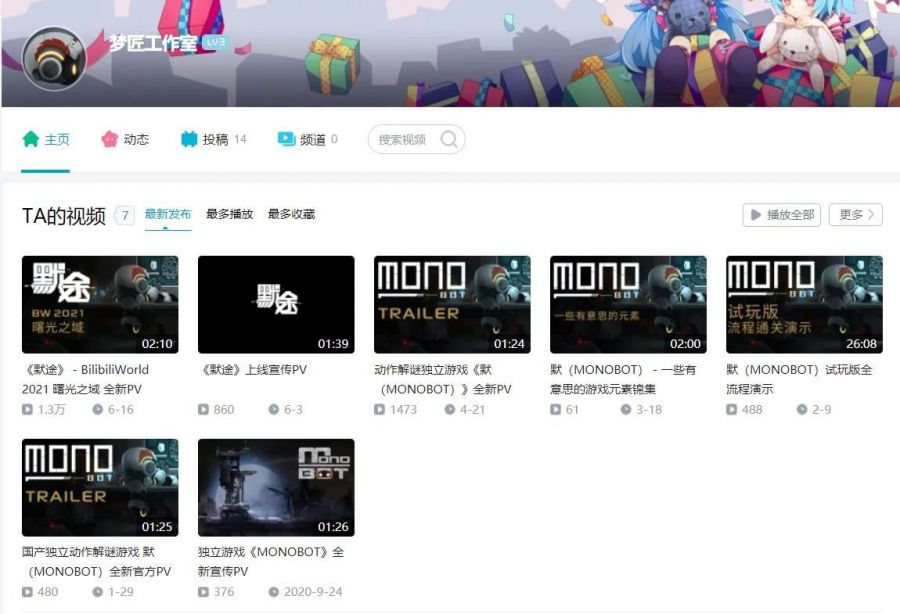The width and height of the screenshot is (900, 614).
Task: Open the BW 2021 曙光之域 video thumbnail
Action: click(100, 305)
